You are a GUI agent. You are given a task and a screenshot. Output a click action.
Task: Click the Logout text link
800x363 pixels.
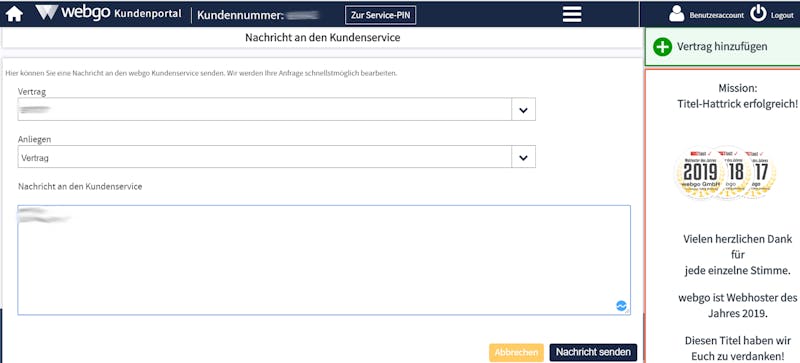pos(782,15)
